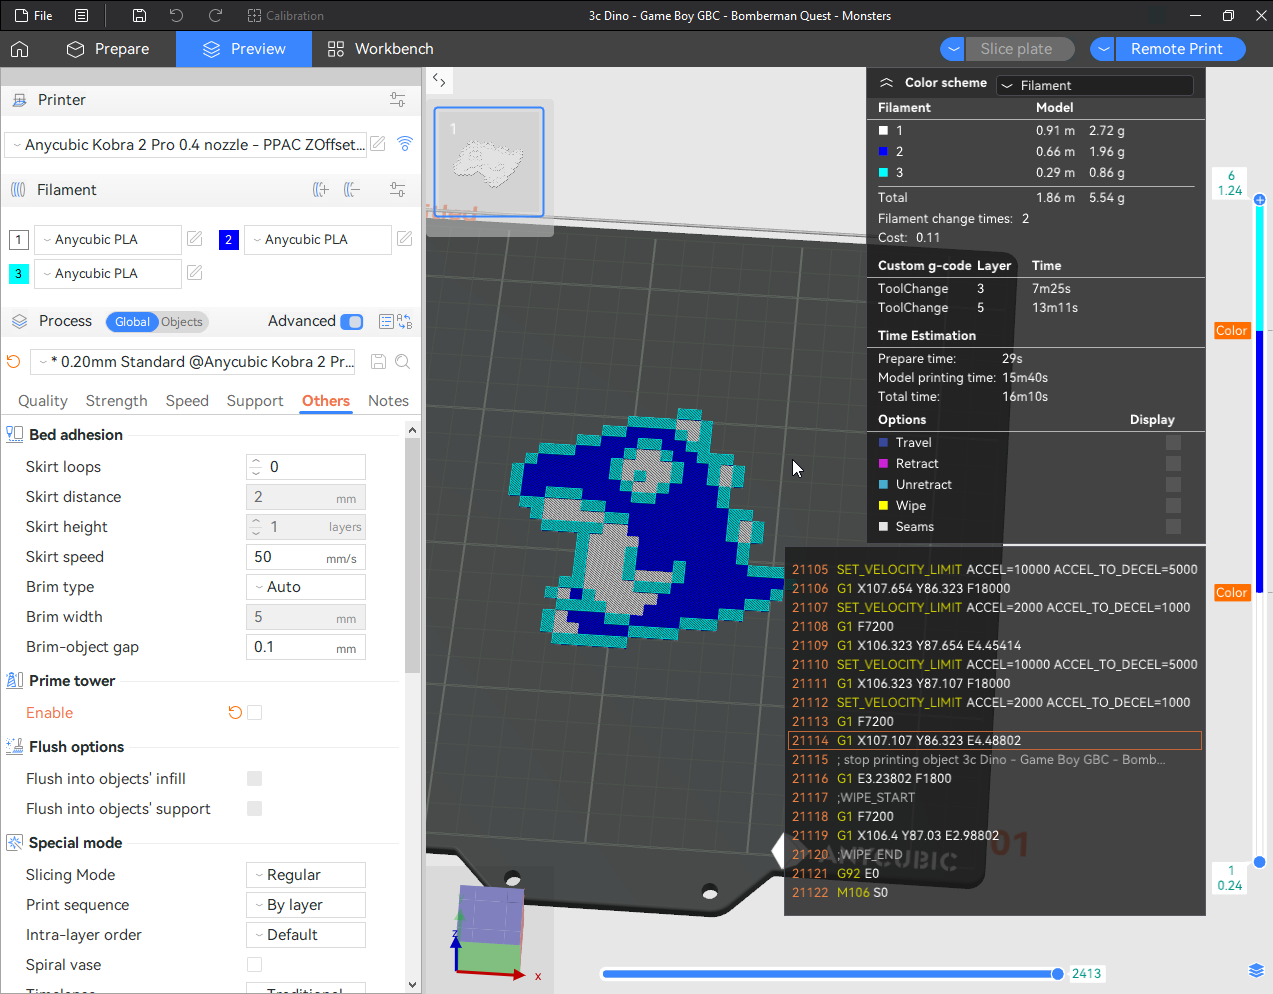Click the printer Wi-Fi connection icon

coord(405,144)
